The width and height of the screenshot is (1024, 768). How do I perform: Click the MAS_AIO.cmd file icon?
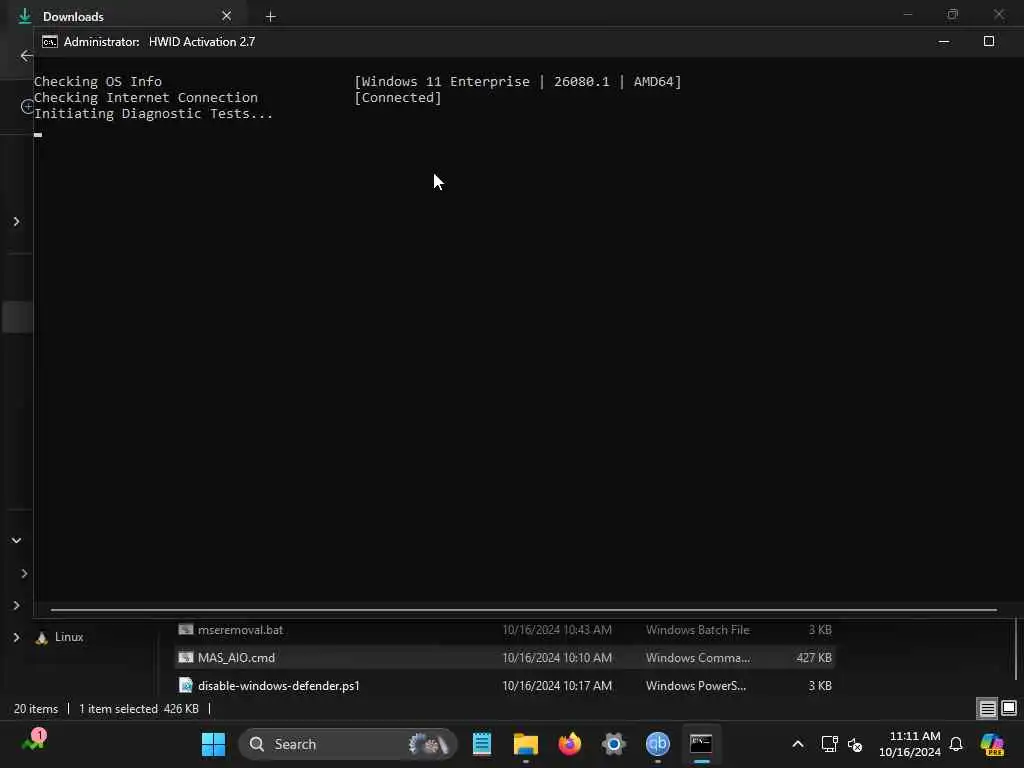185,658
